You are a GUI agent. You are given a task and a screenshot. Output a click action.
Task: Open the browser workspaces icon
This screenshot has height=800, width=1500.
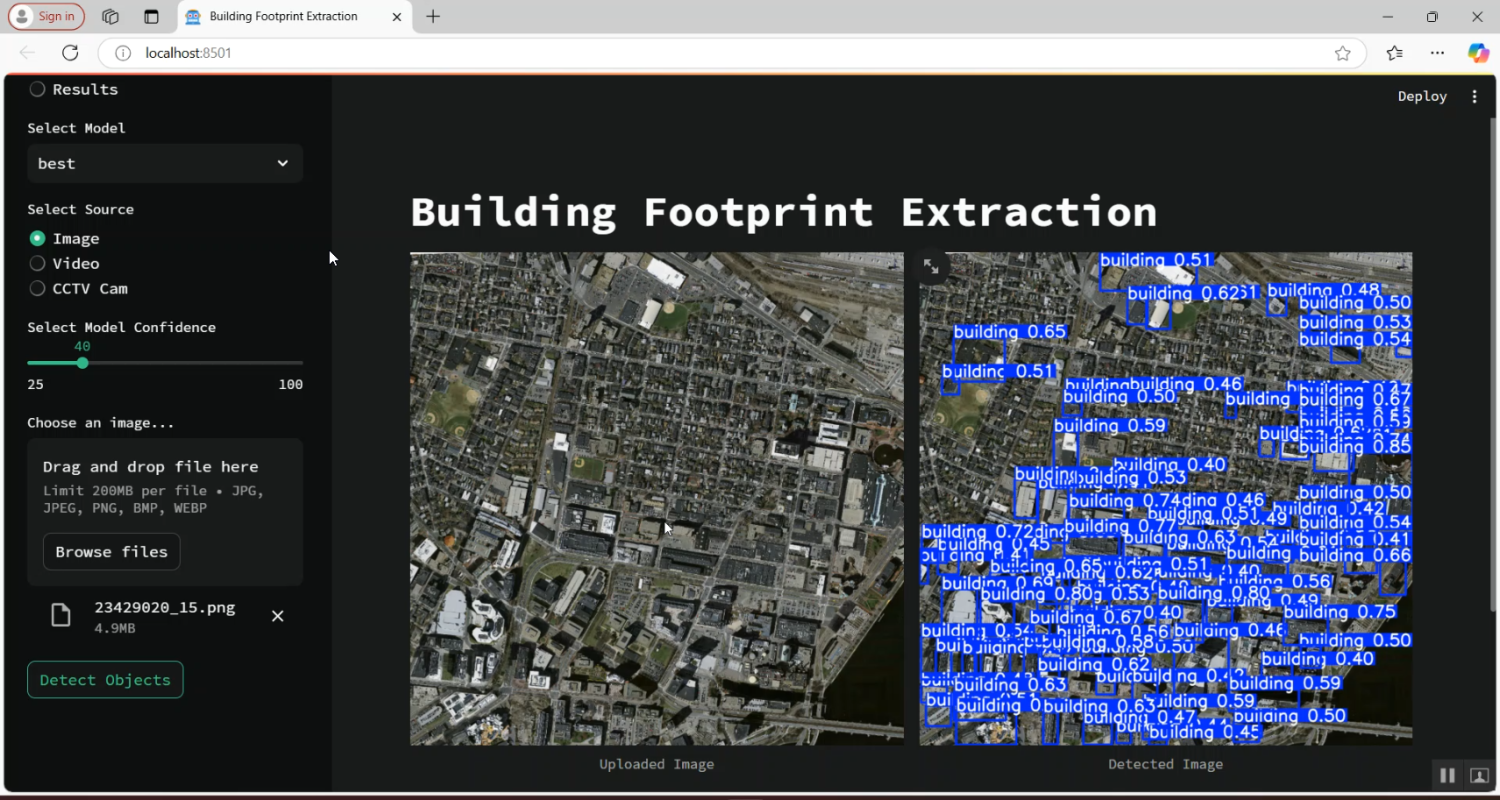pyautogui.click(x=111, y=17)
